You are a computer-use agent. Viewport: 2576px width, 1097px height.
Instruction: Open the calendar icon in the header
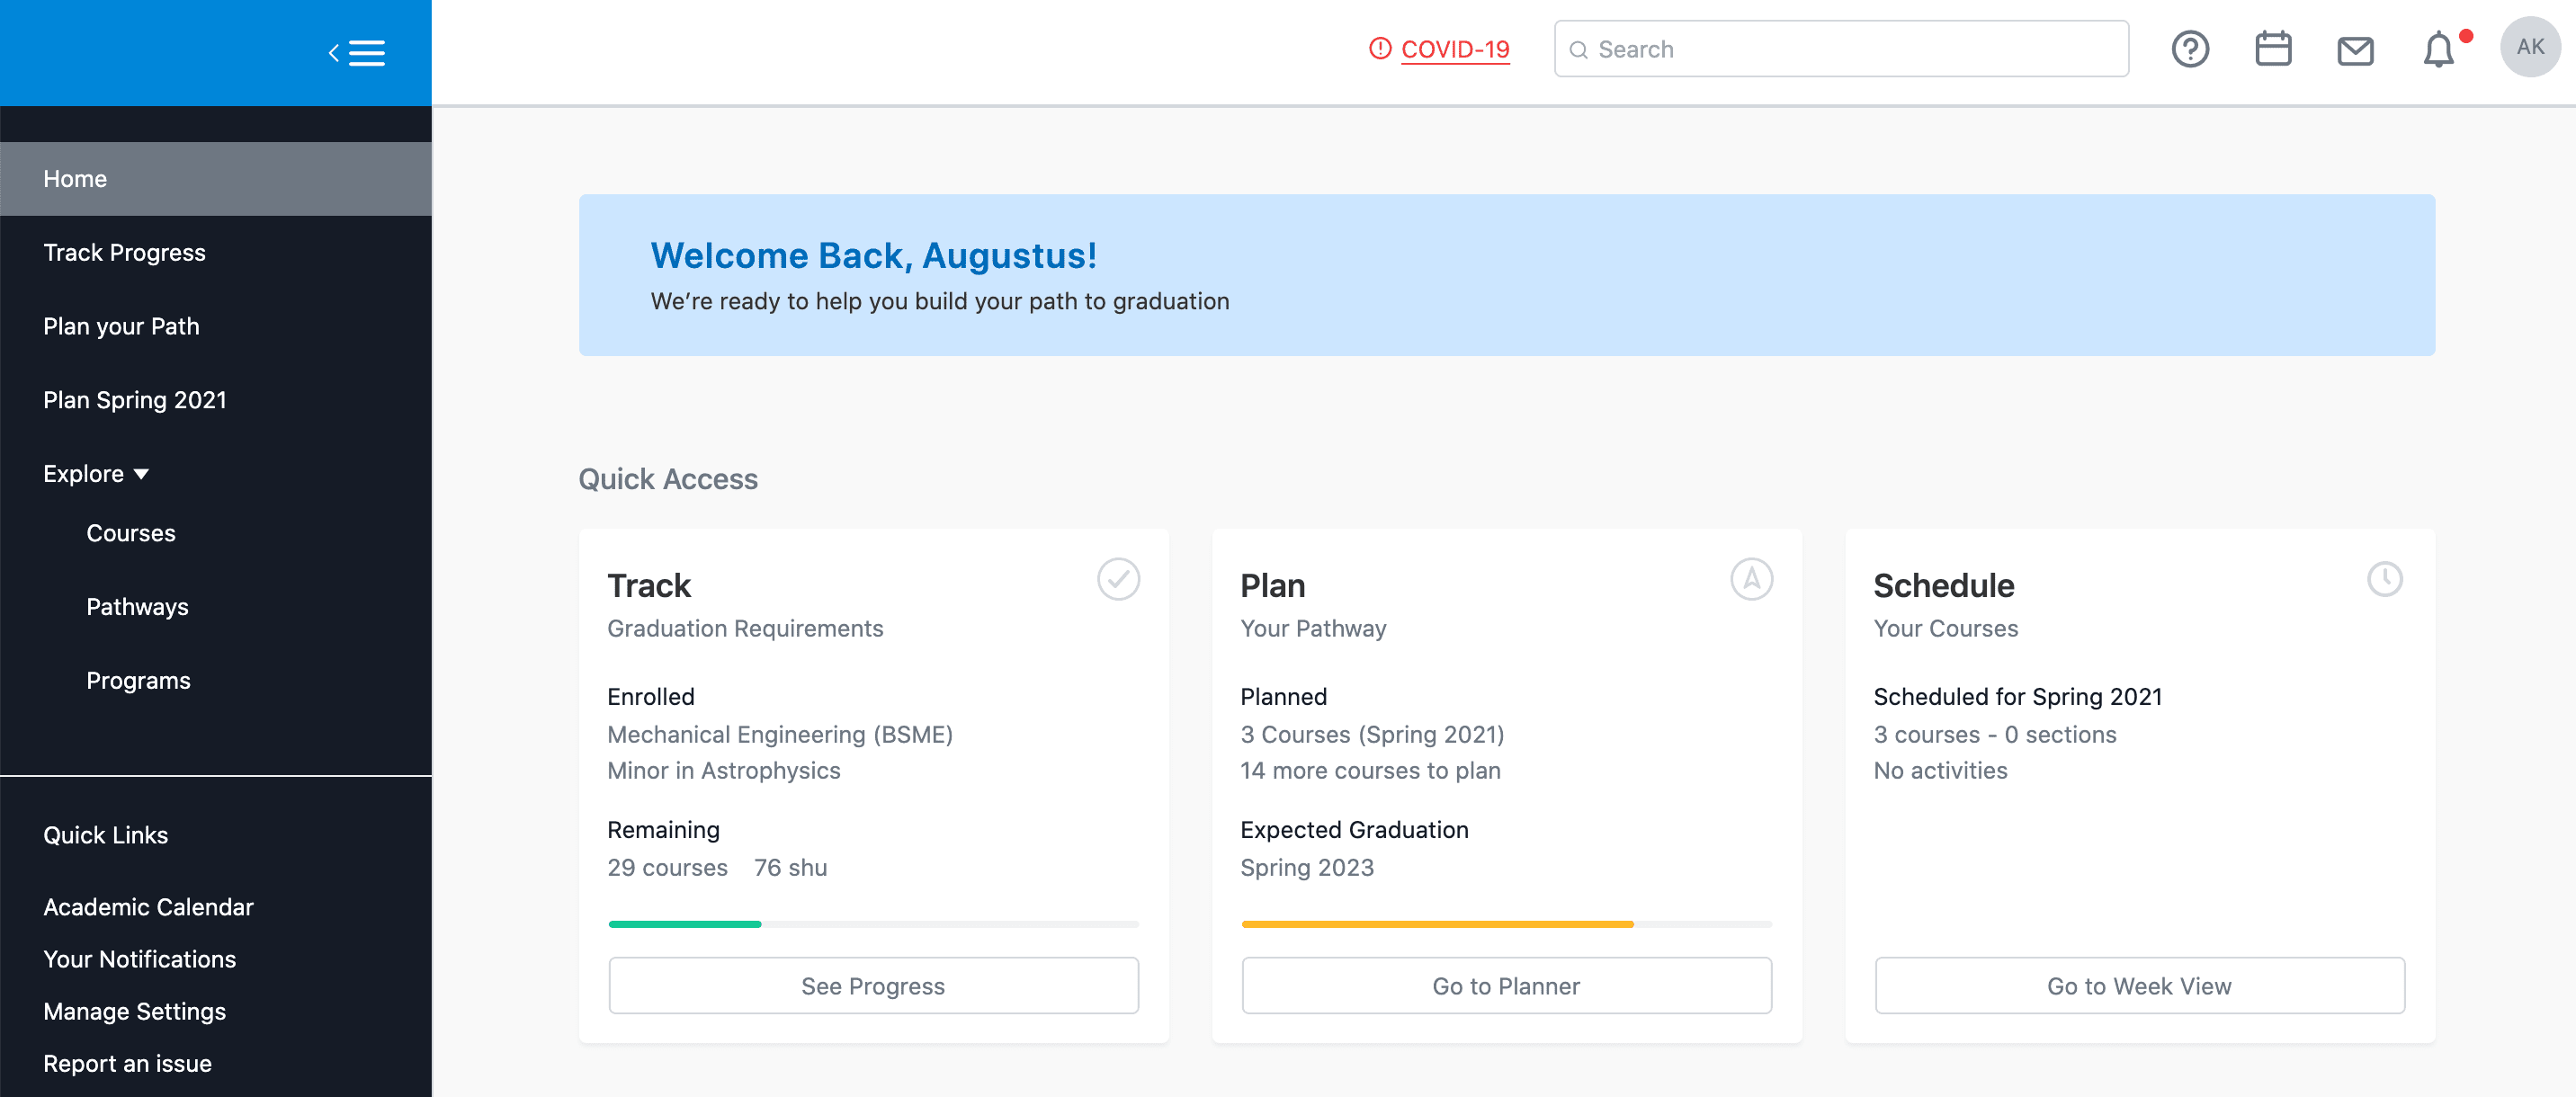point(2273,49)
